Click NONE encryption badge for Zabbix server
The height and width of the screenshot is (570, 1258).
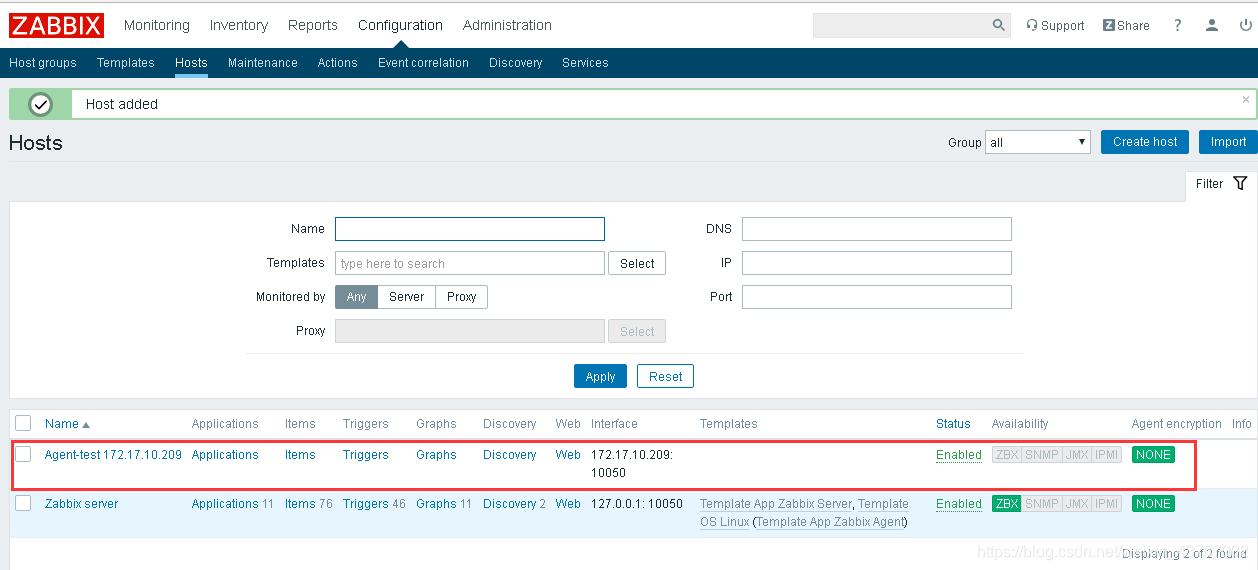pos(1153,504)
